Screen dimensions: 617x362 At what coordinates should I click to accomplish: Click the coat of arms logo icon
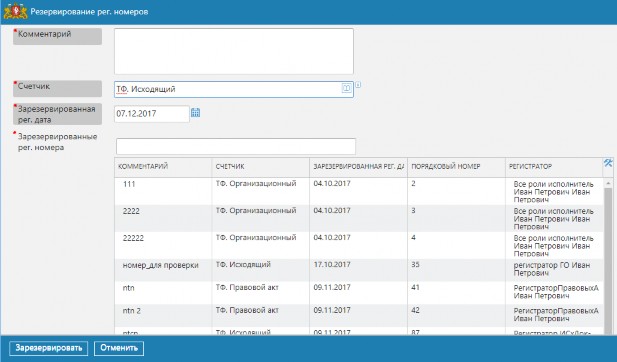15,11
